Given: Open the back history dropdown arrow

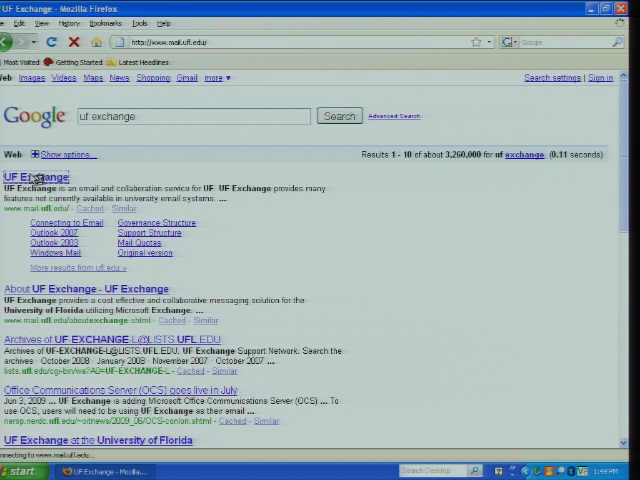Looking at the screenshot, I should click(34, 42).
